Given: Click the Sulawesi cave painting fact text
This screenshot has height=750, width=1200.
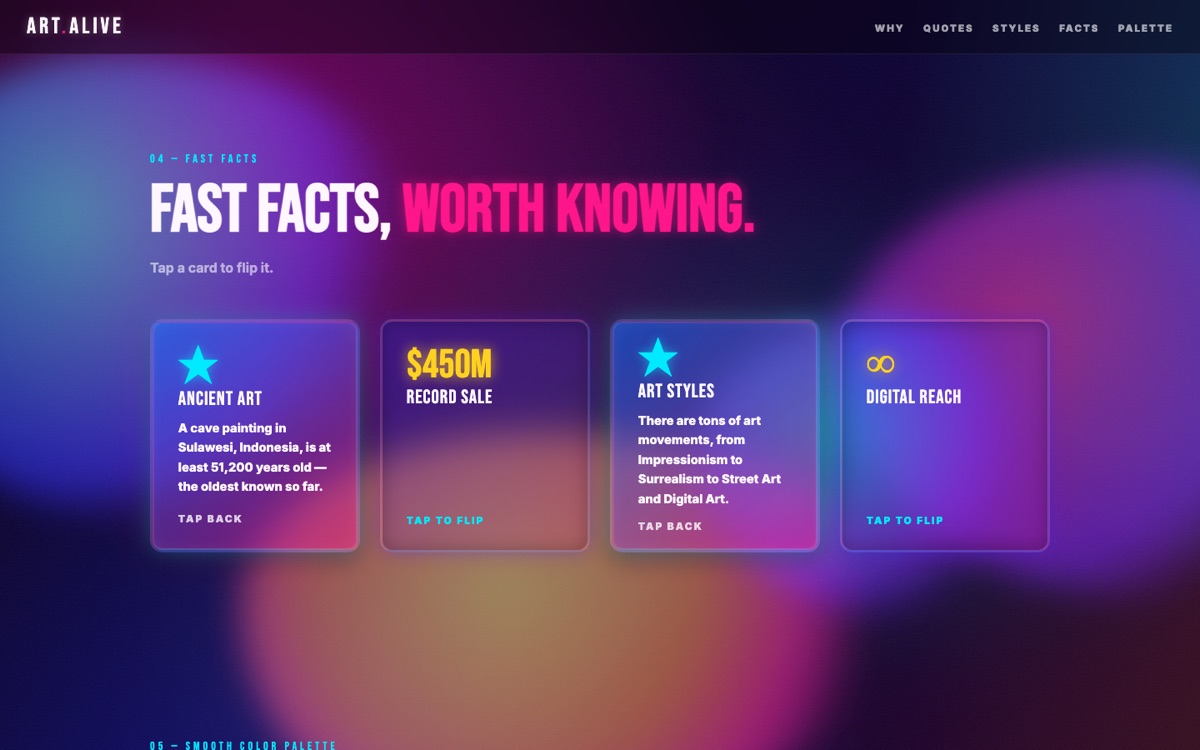Looking at the screenshot, I should [254, 457].
